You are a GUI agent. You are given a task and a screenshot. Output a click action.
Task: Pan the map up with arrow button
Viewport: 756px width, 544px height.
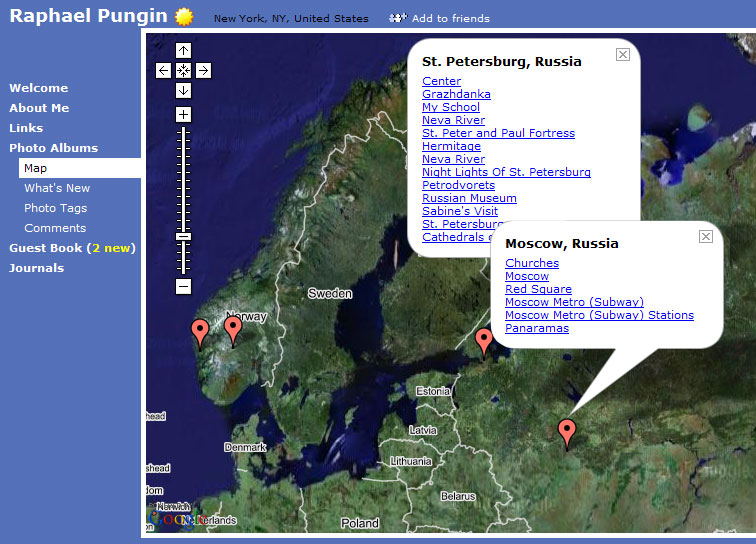pos(183,51)
